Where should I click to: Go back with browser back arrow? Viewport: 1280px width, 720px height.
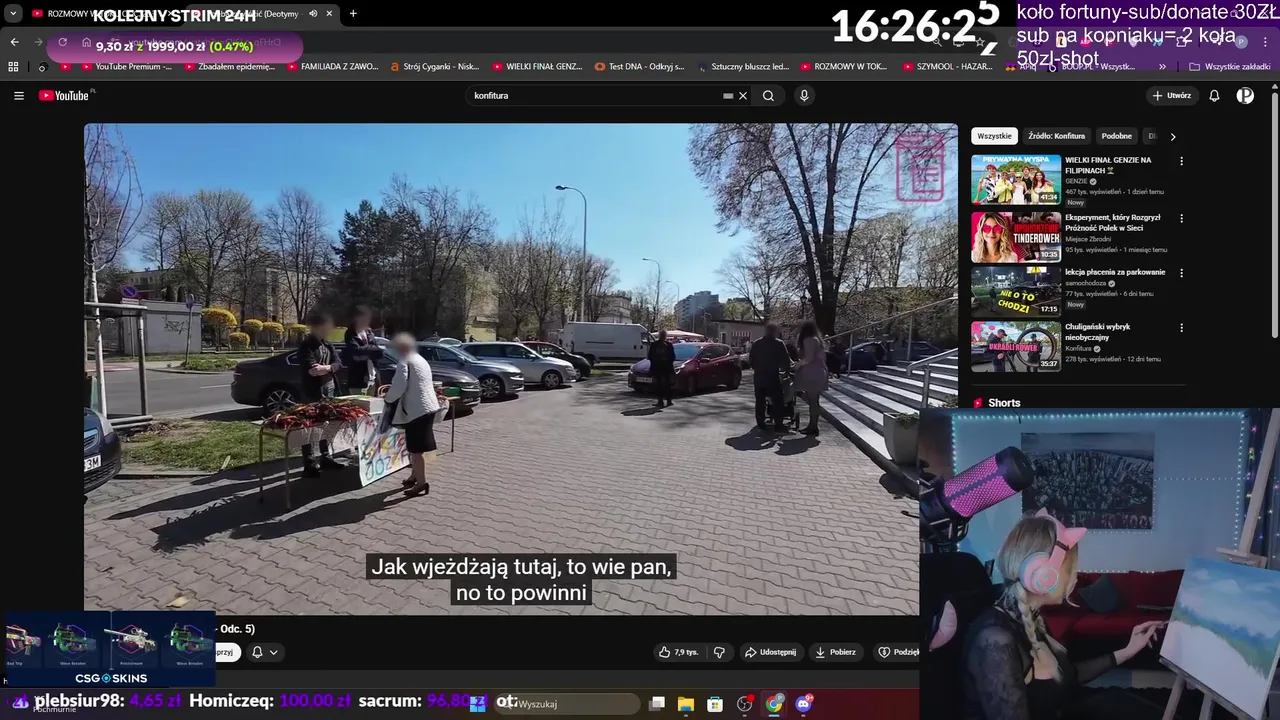point(14,42)
